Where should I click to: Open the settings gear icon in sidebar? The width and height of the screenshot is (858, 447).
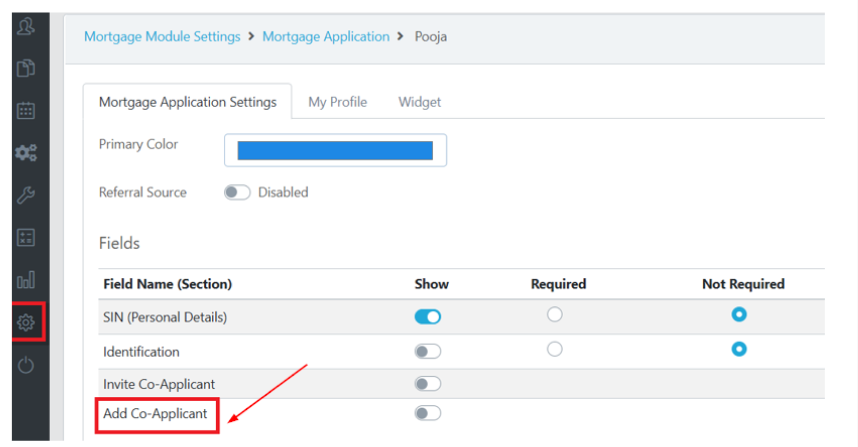coord(26,322)
